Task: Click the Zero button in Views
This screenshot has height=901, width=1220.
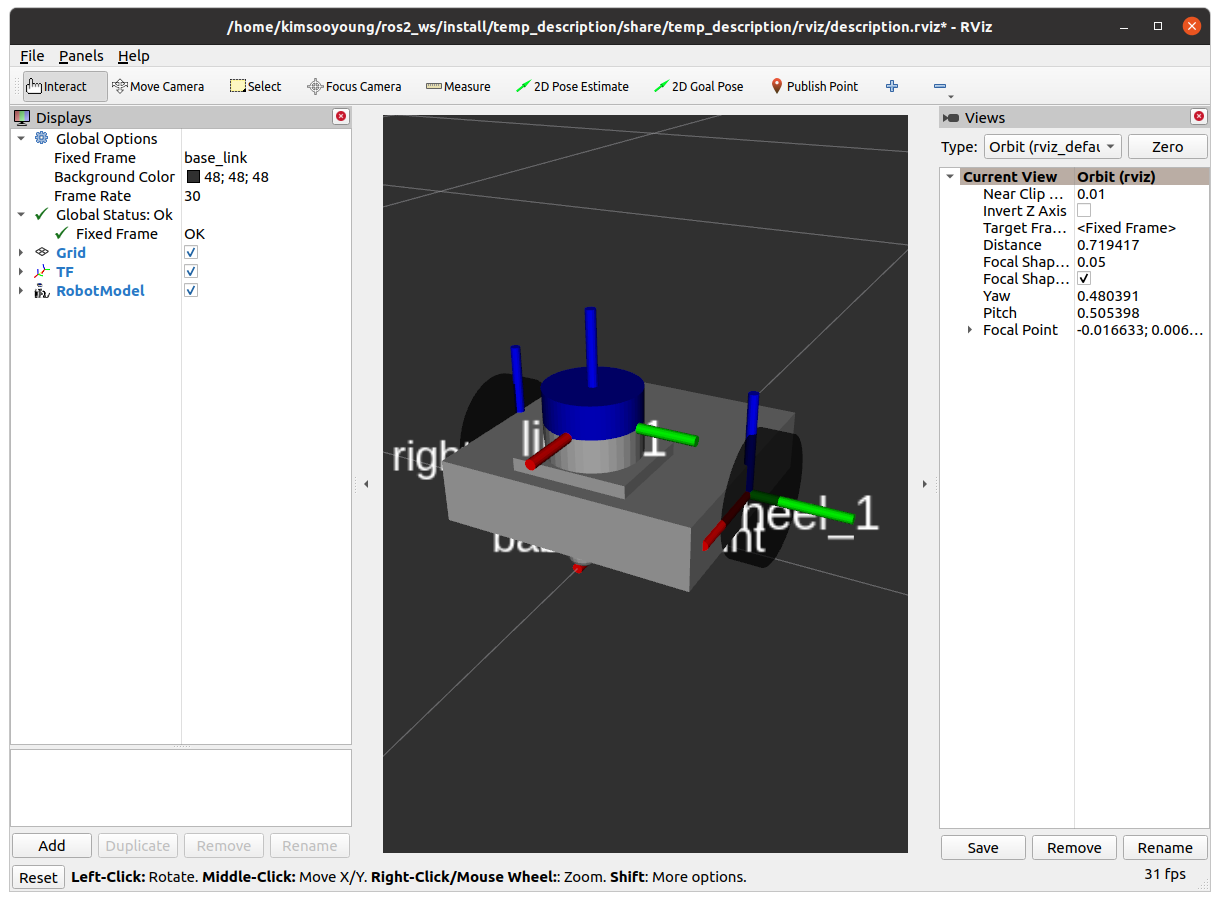Action: 1167,147
